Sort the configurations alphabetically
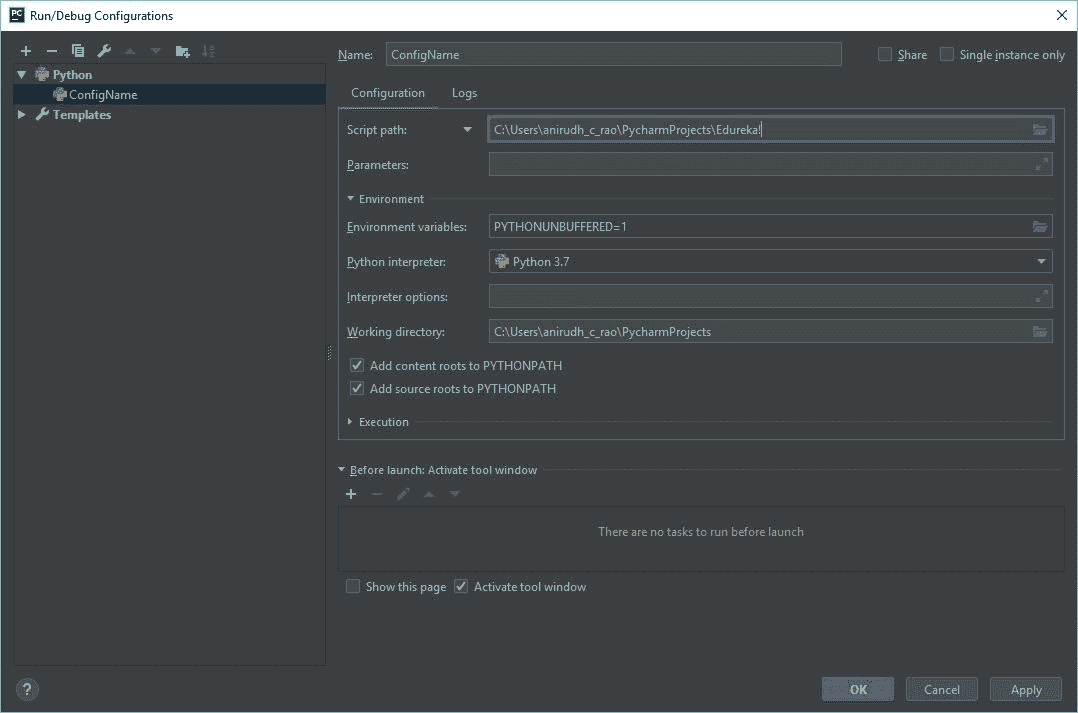 click(x=208, y=51)
